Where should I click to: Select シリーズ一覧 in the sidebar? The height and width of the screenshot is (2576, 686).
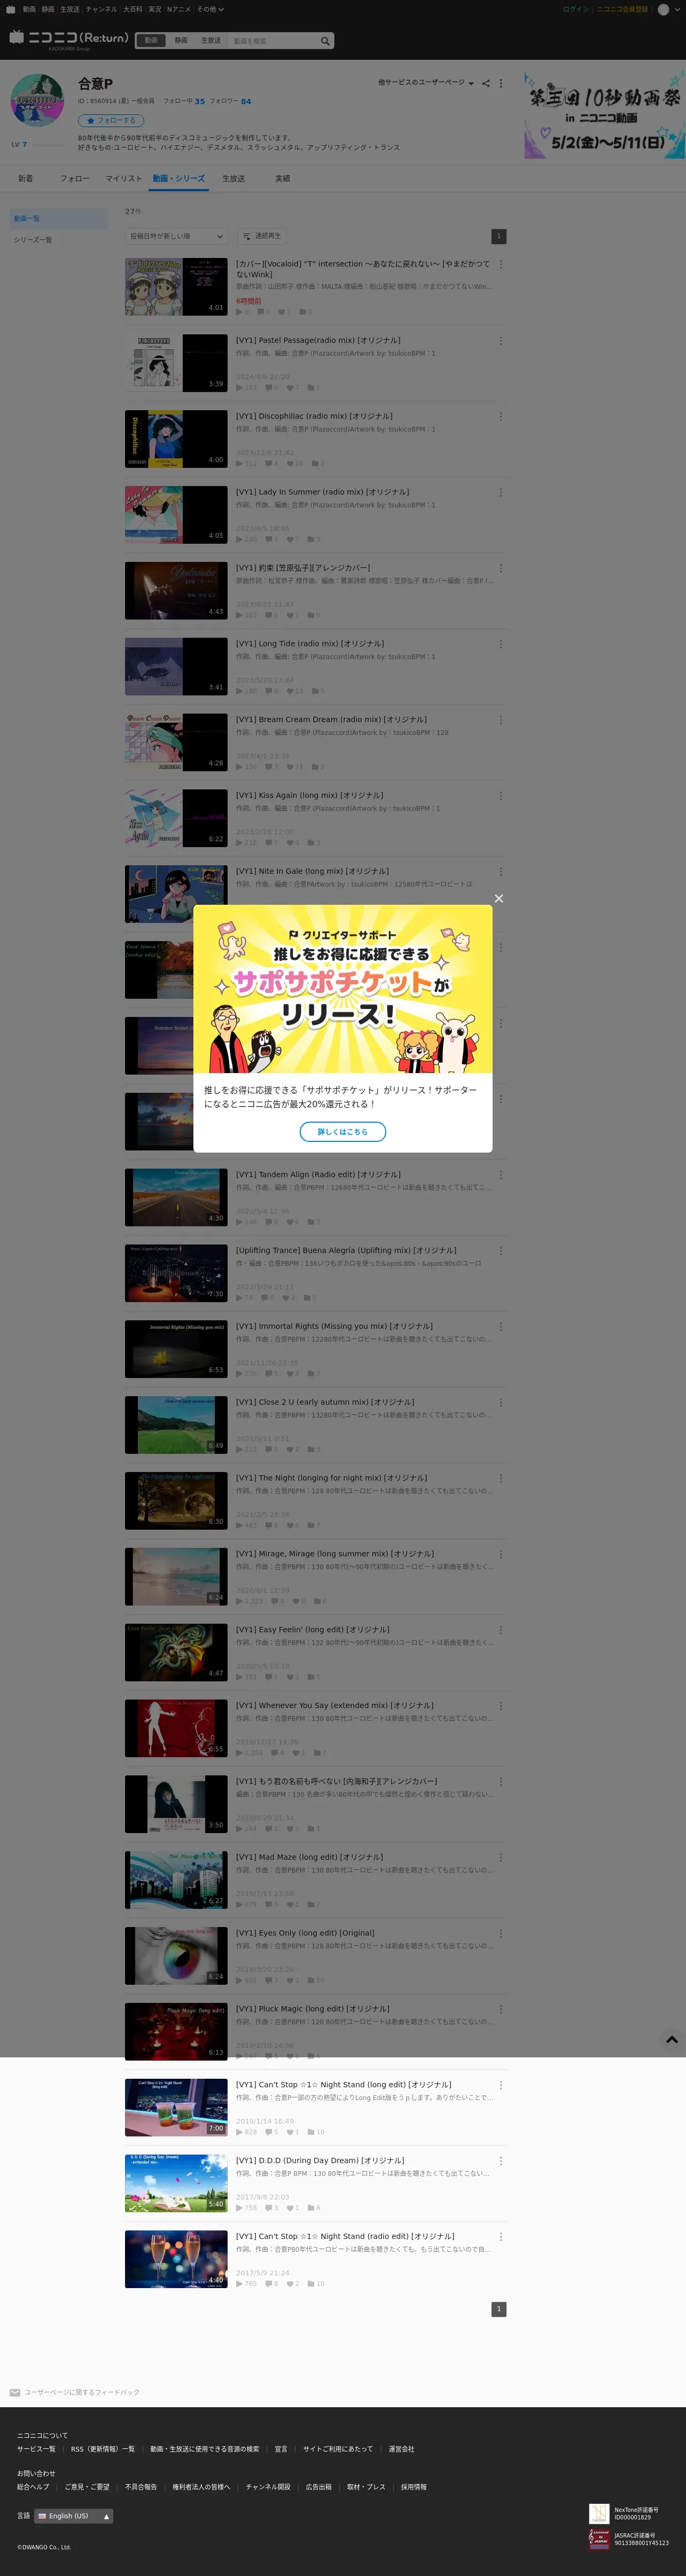[59, 240]
